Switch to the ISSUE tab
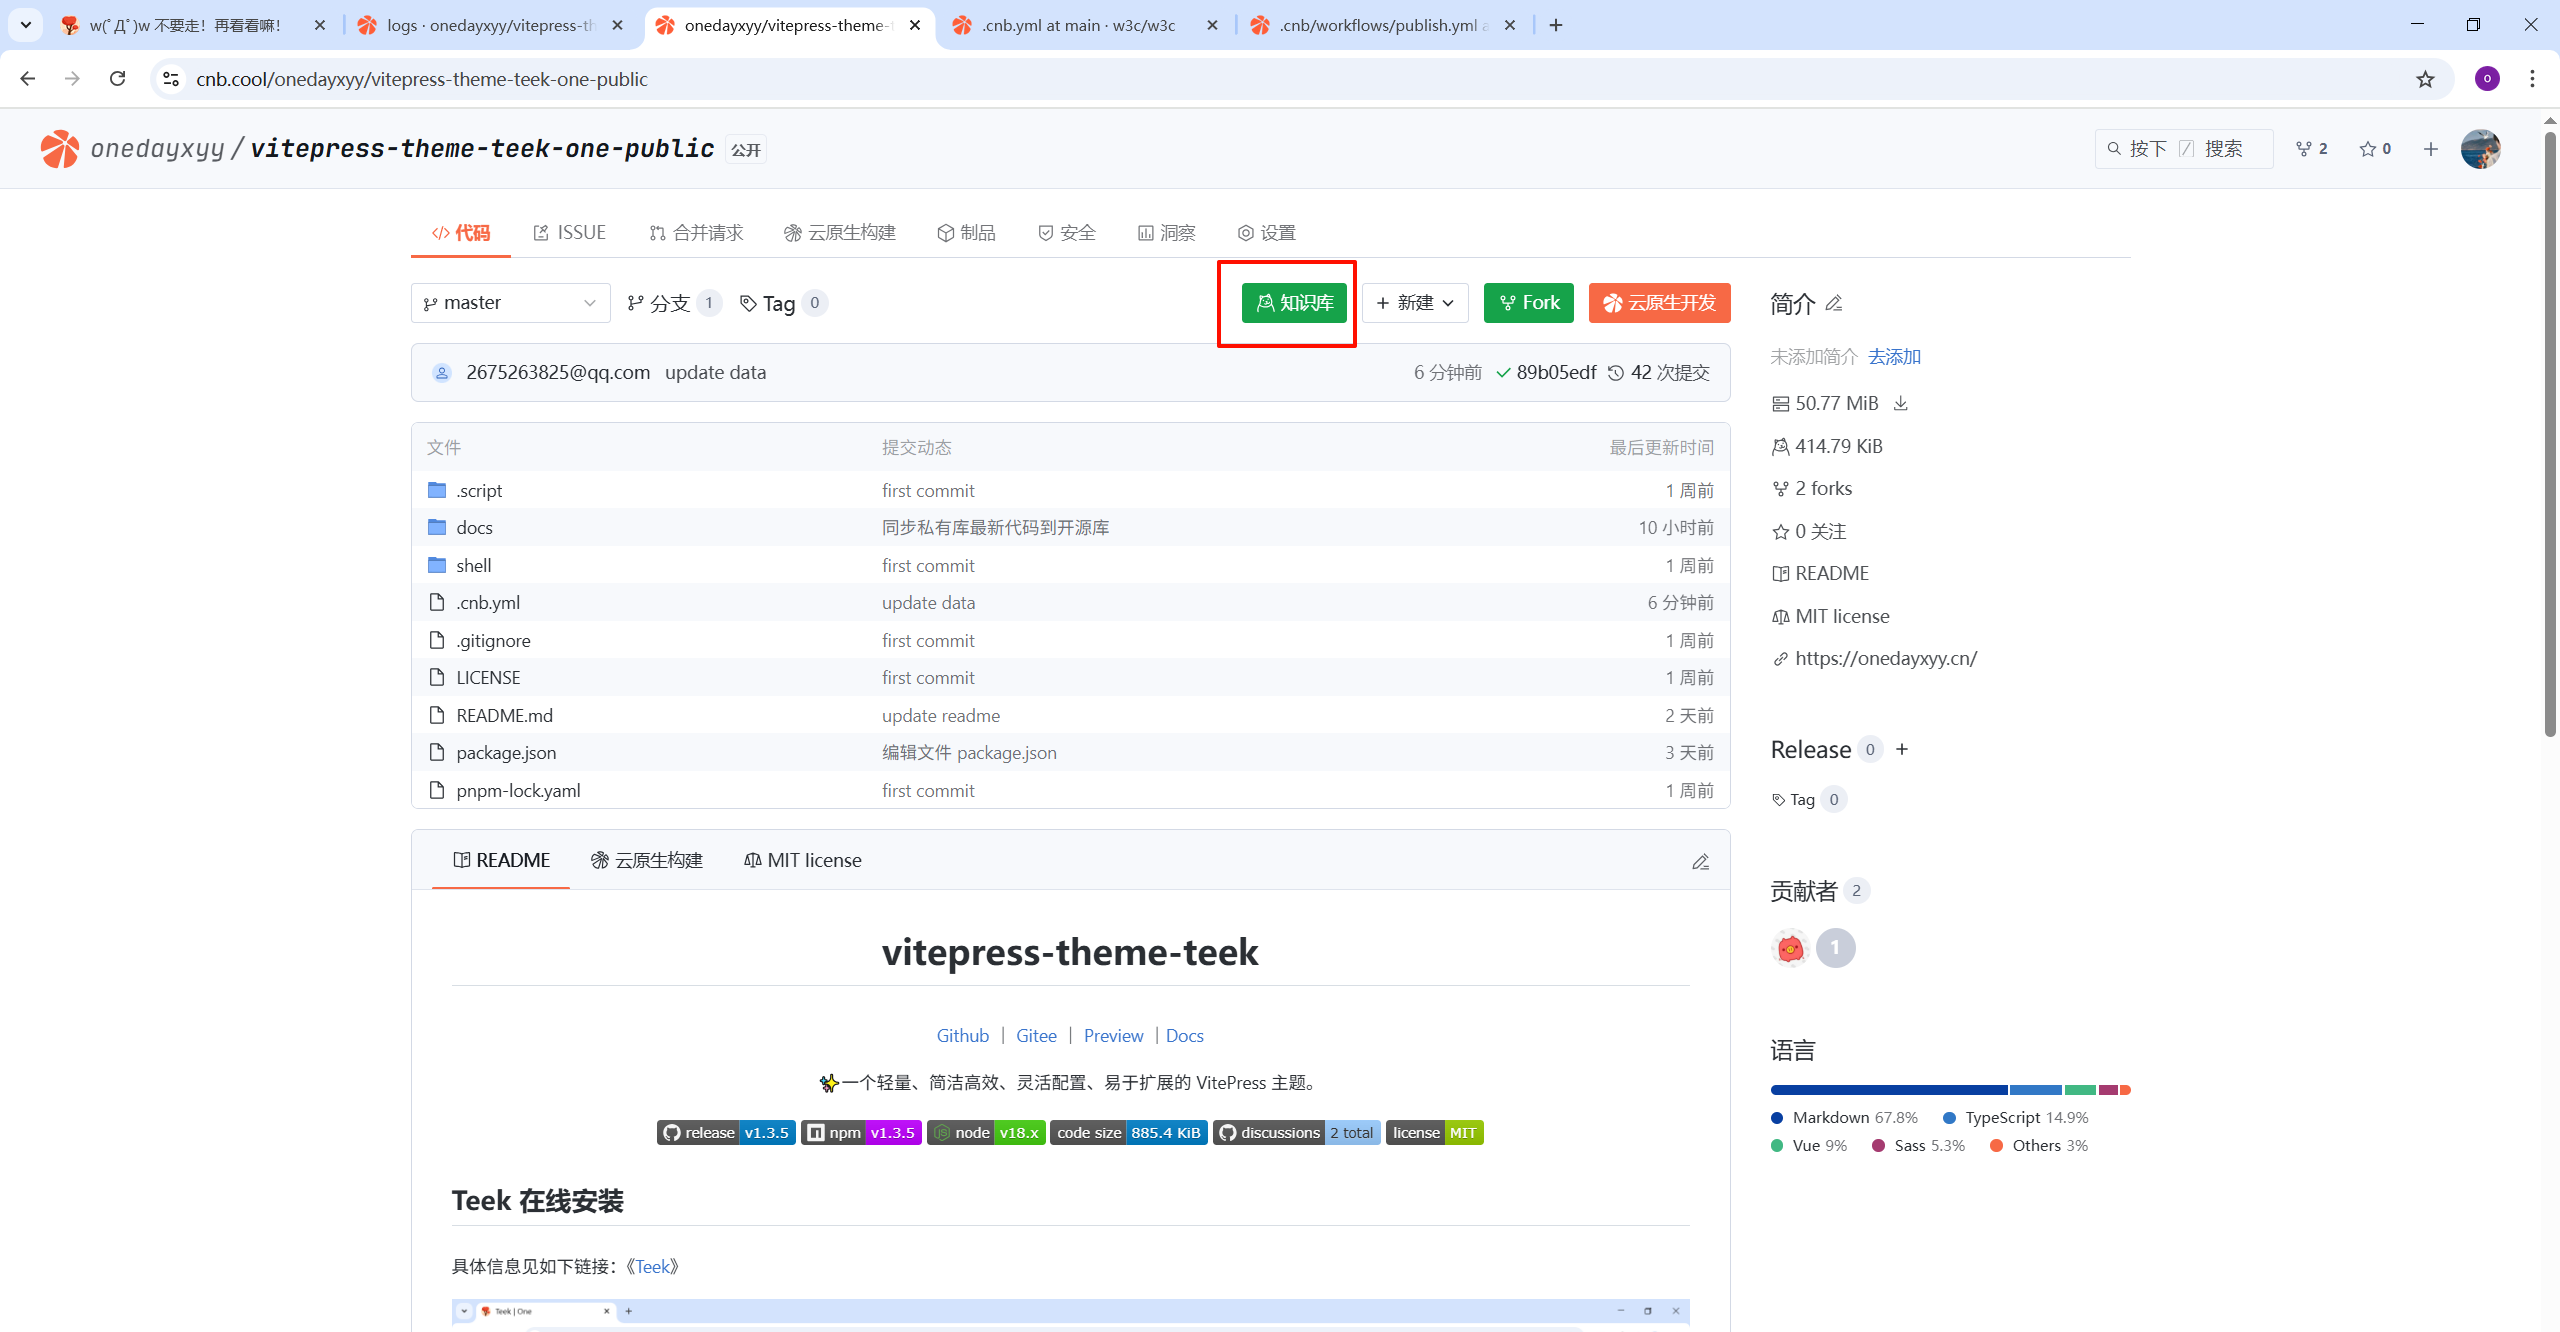This screenshot has height=1332, width=2560. 570,233
